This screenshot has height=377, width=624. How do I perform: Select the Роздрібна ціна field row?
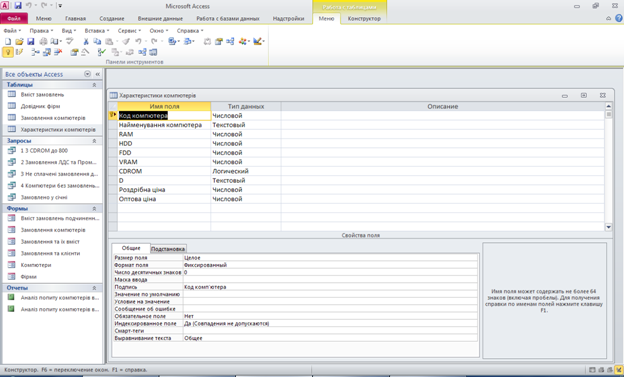pos(357,190)
